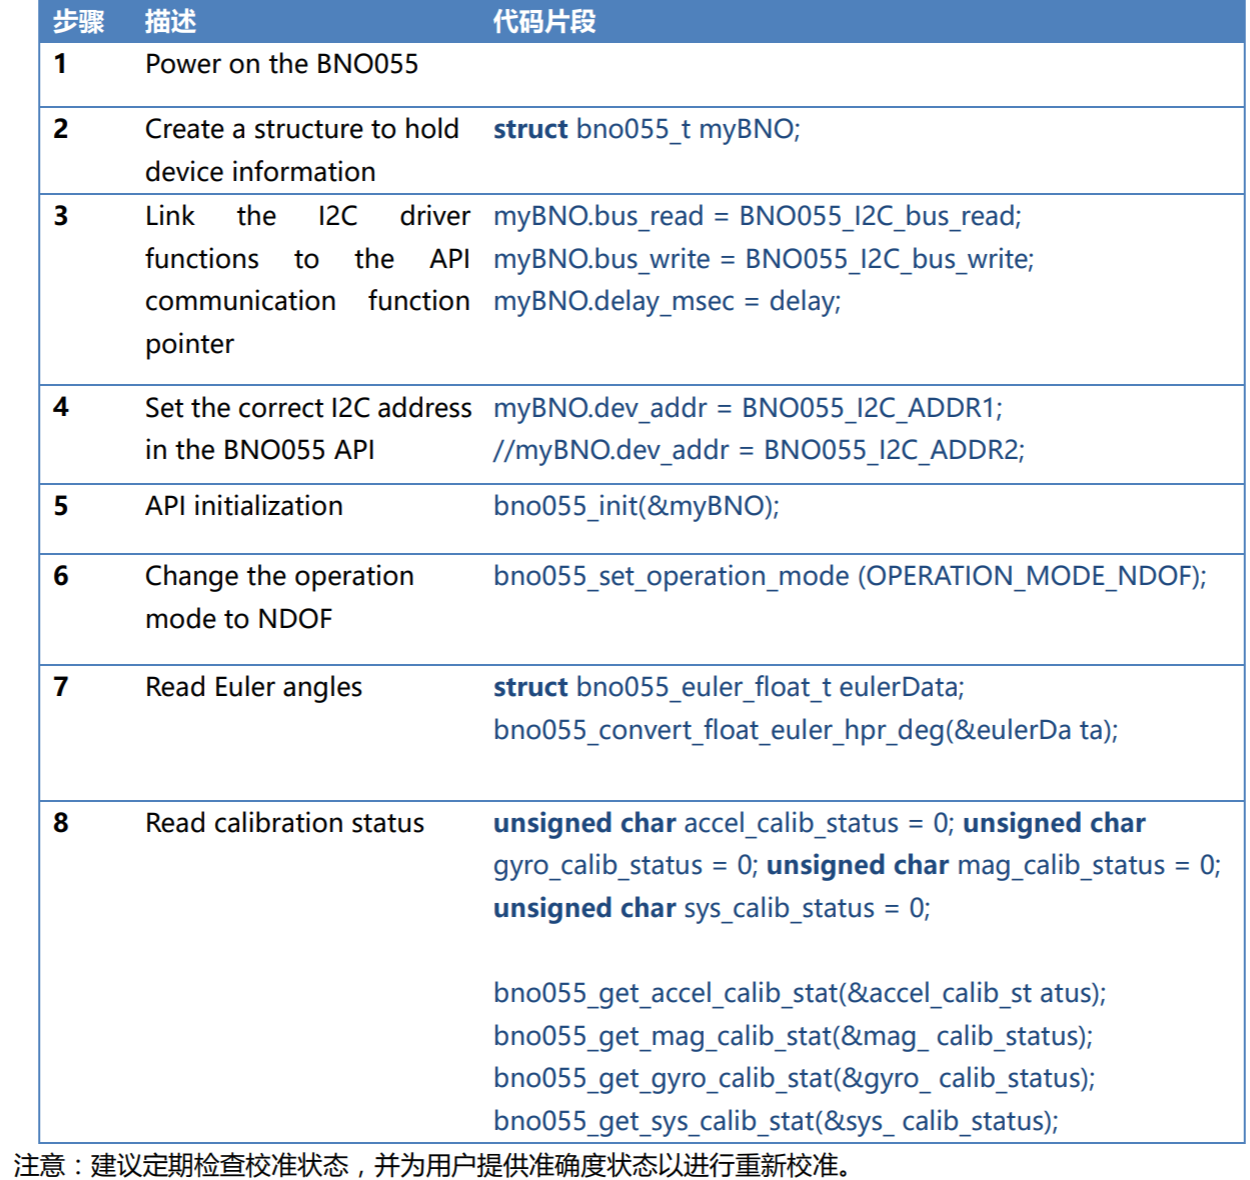The height and width of the screenshot is (1180, 1250).
Task: Select step 8 "Read calibration status" cell
Action: coord(283,823)
